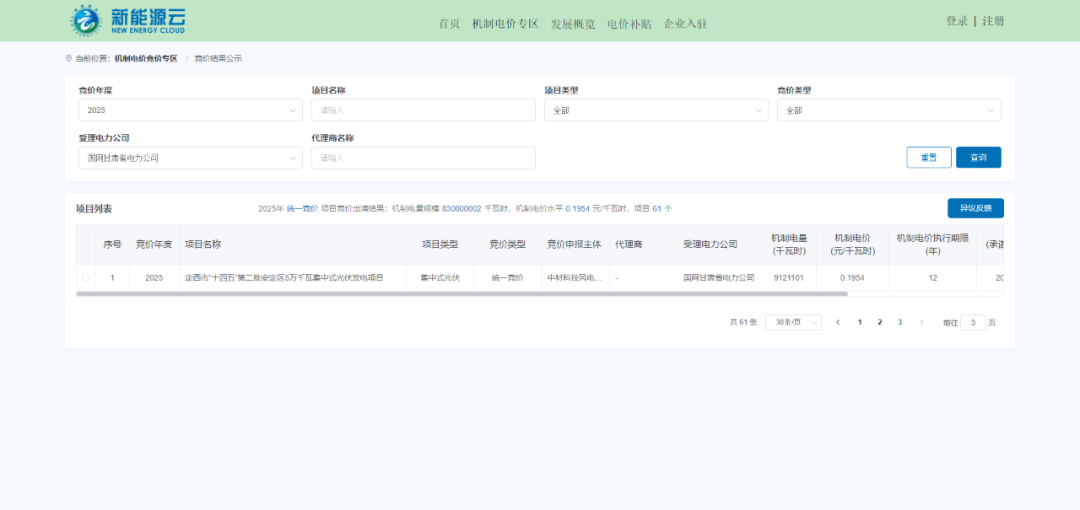Change page size via 30条/页 selector
Screen dimensions: 1080x510
click(793, 322)
